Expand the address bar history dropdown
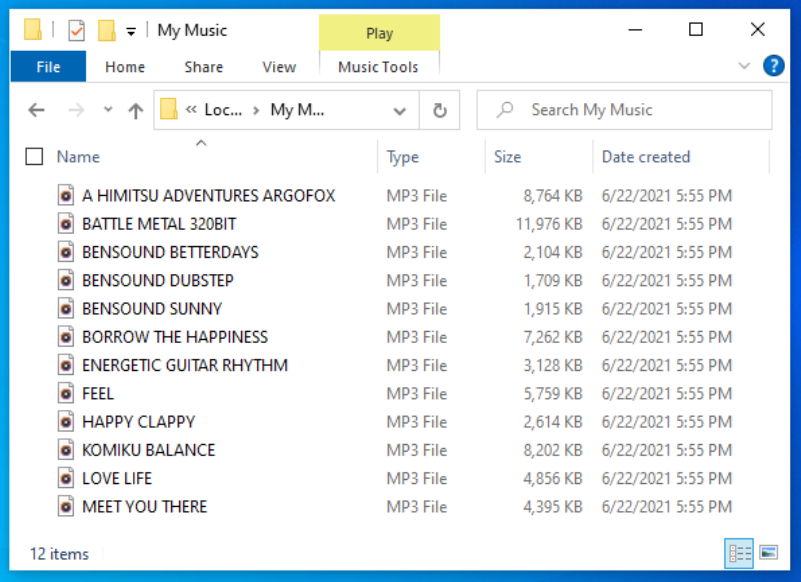Screen dimensions: 801x582 [399, 110]
